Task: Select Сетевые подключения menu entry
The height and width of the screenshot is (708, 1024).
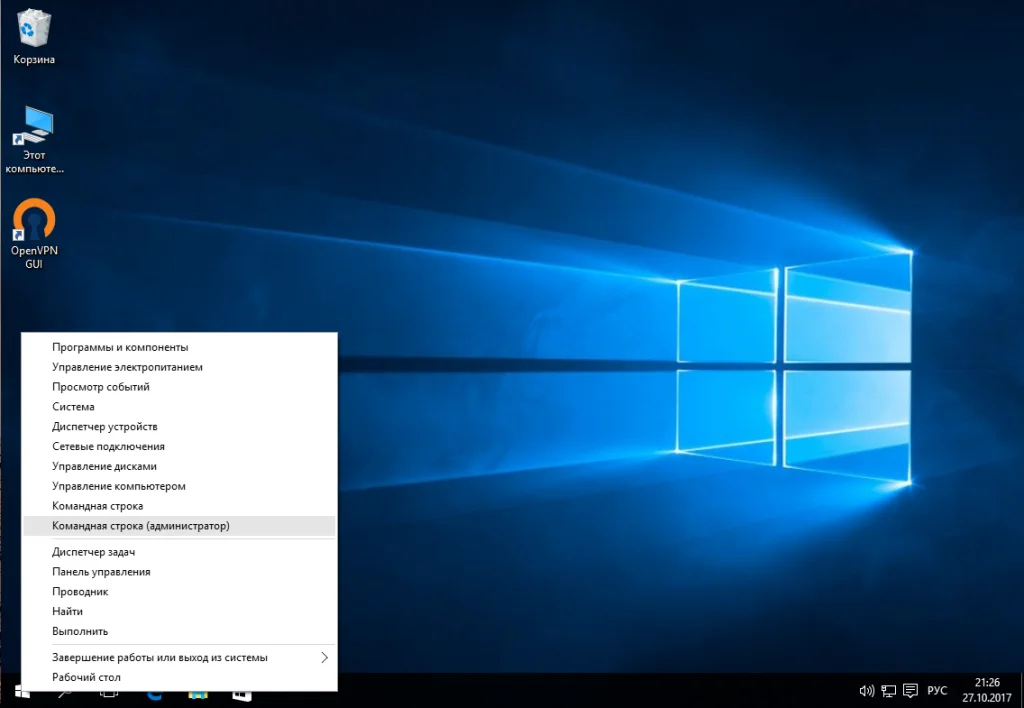Action: pos(108,447)
